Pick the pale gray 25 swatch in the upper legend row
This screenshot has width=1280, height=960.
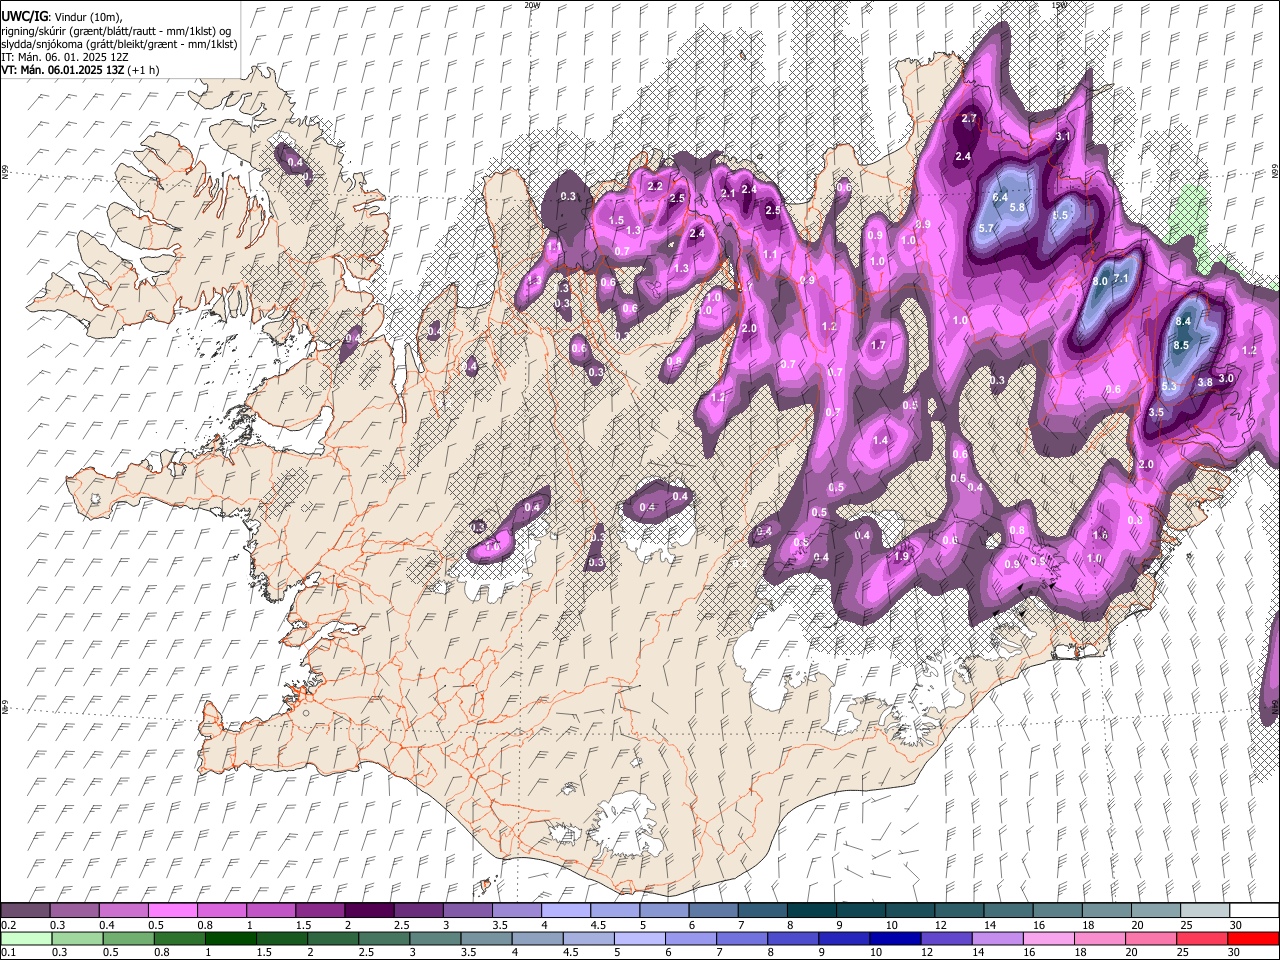click(x=1205, y=910)
